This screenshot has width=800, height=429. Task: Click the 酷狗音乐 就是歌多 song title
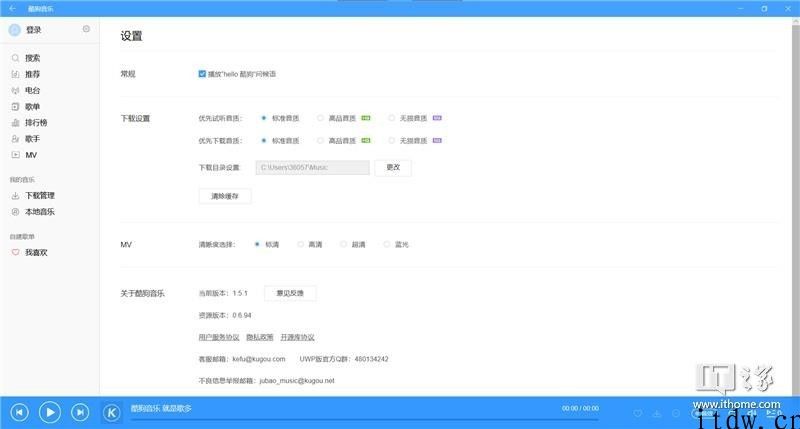[x=161, y=409]
